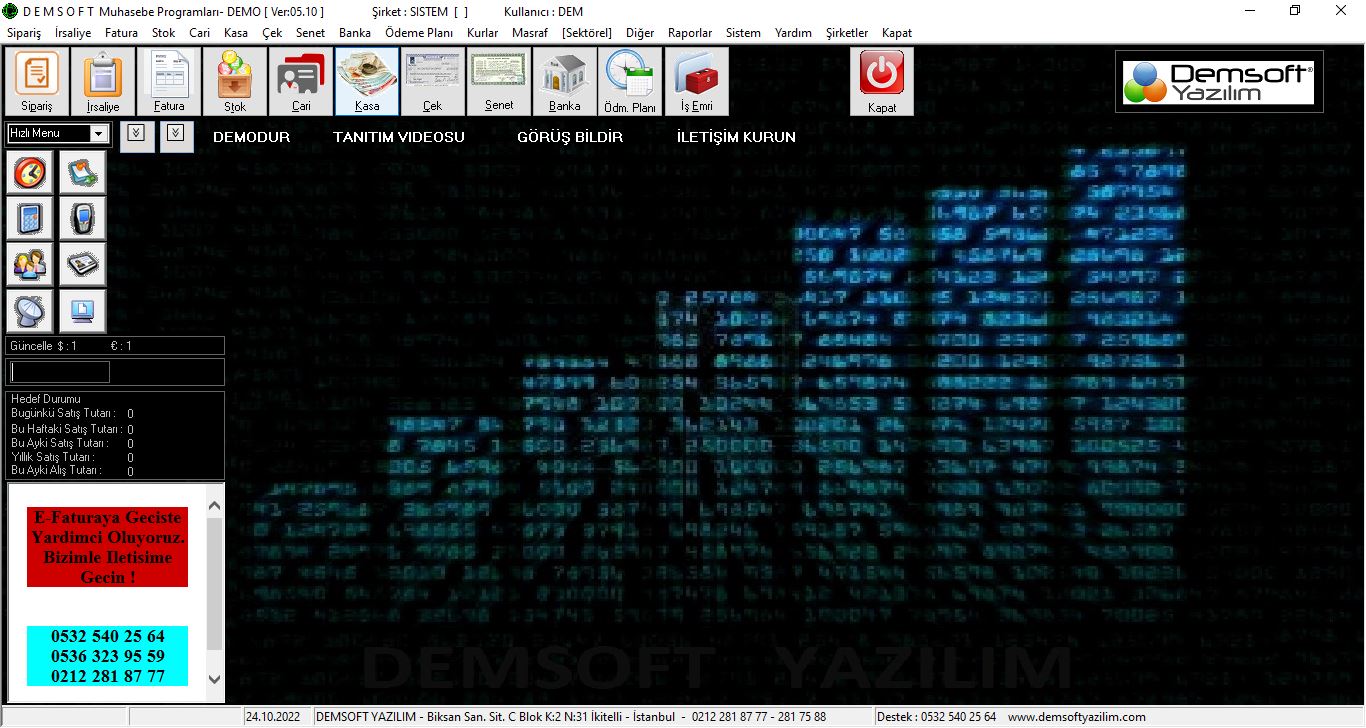Image resolution: width=1366 pixels, height=728 pixels.
Task: Open the Kasa menu in the menu bar
Action: [x=236, y=33]
